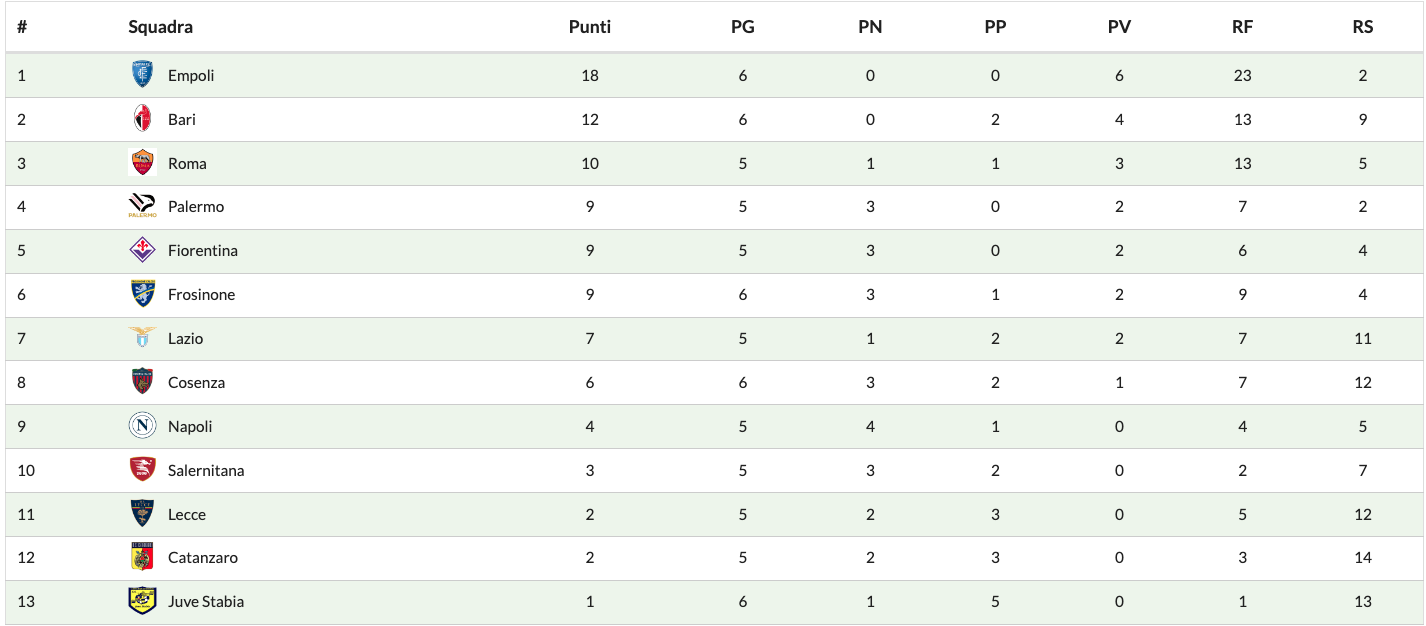
Task: Click the Lazio eagle logo
Action: pyautogui.click(x=142, y=338)
